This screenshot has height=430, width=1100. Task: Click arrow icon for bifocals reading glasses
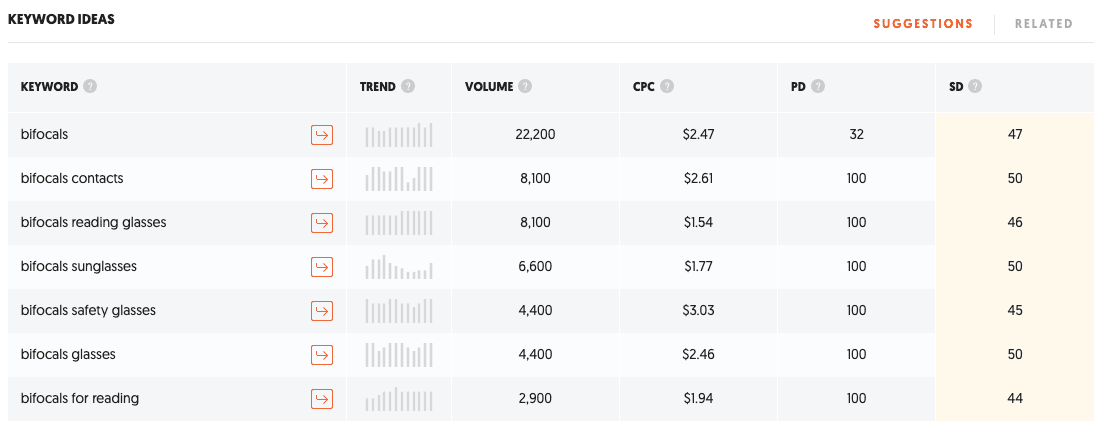coord(322,223)
